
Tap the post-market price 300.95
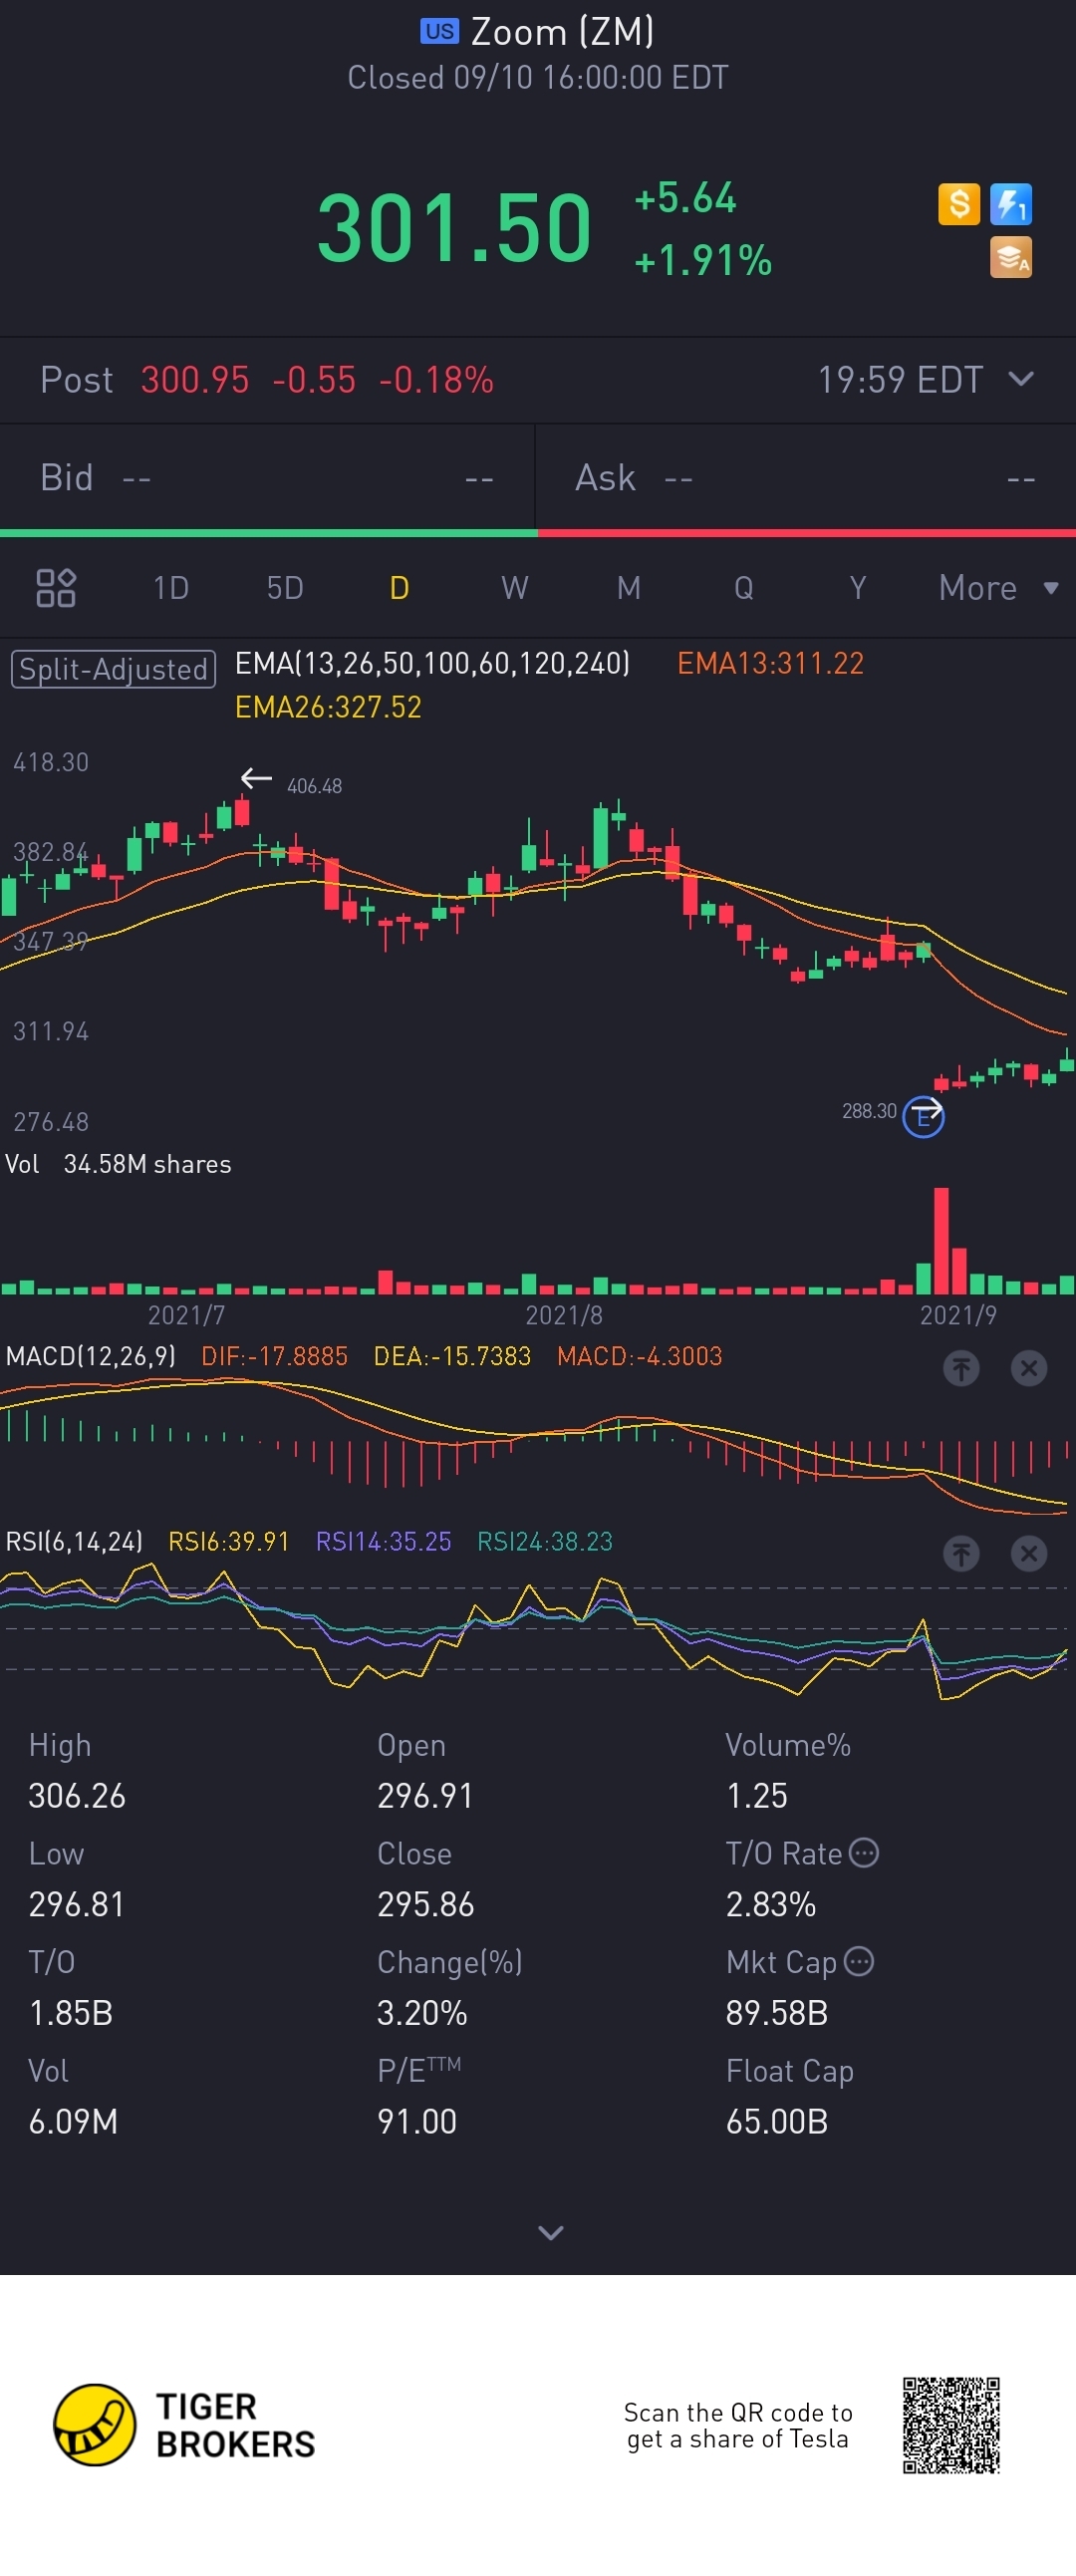tap(194, 380)
